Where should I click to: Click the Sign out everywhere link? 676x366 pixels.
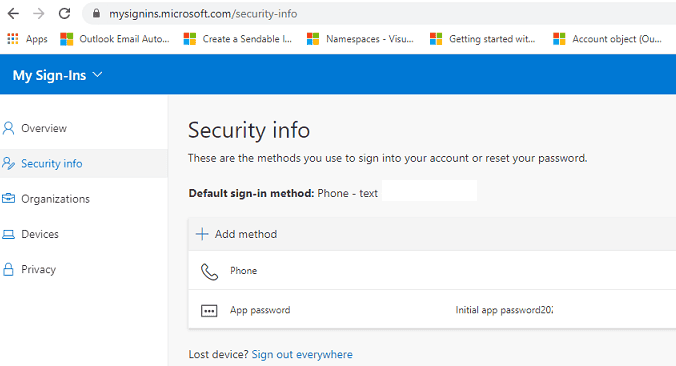click(302, 354)
